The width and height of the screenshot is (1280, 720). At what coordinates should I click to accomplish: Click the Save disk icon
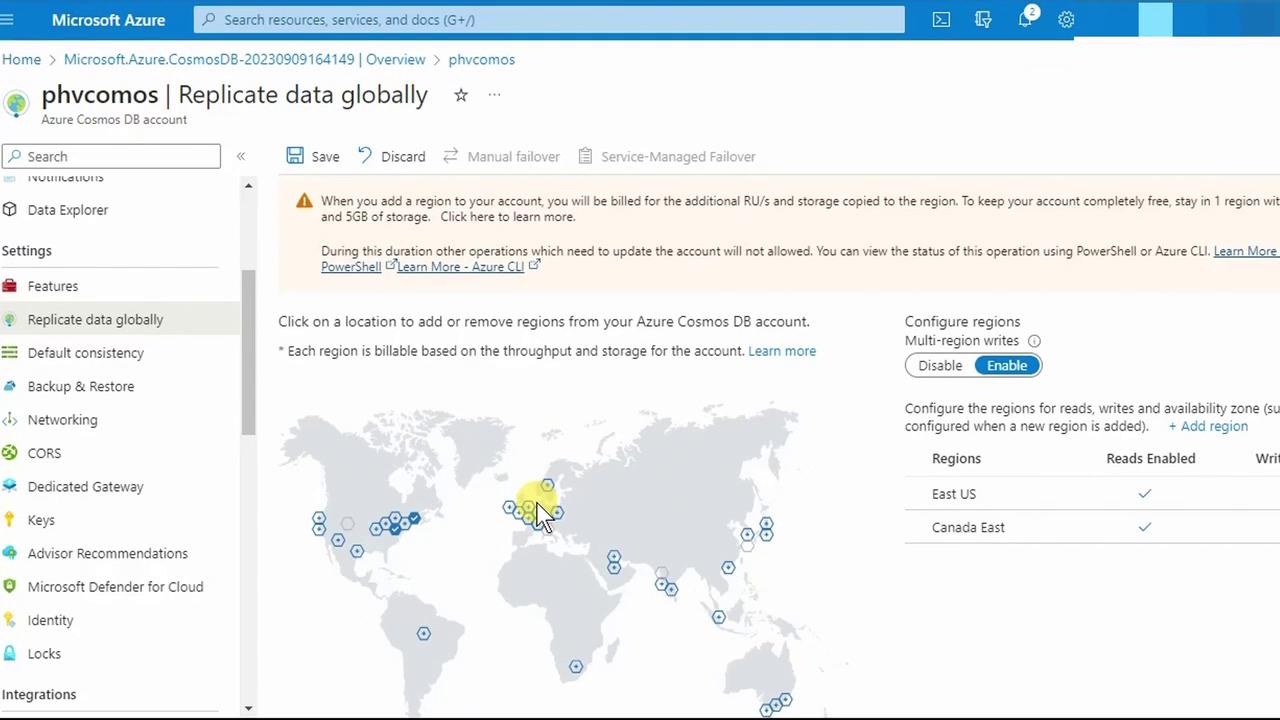pyautogui.click(x=295, y=156)
